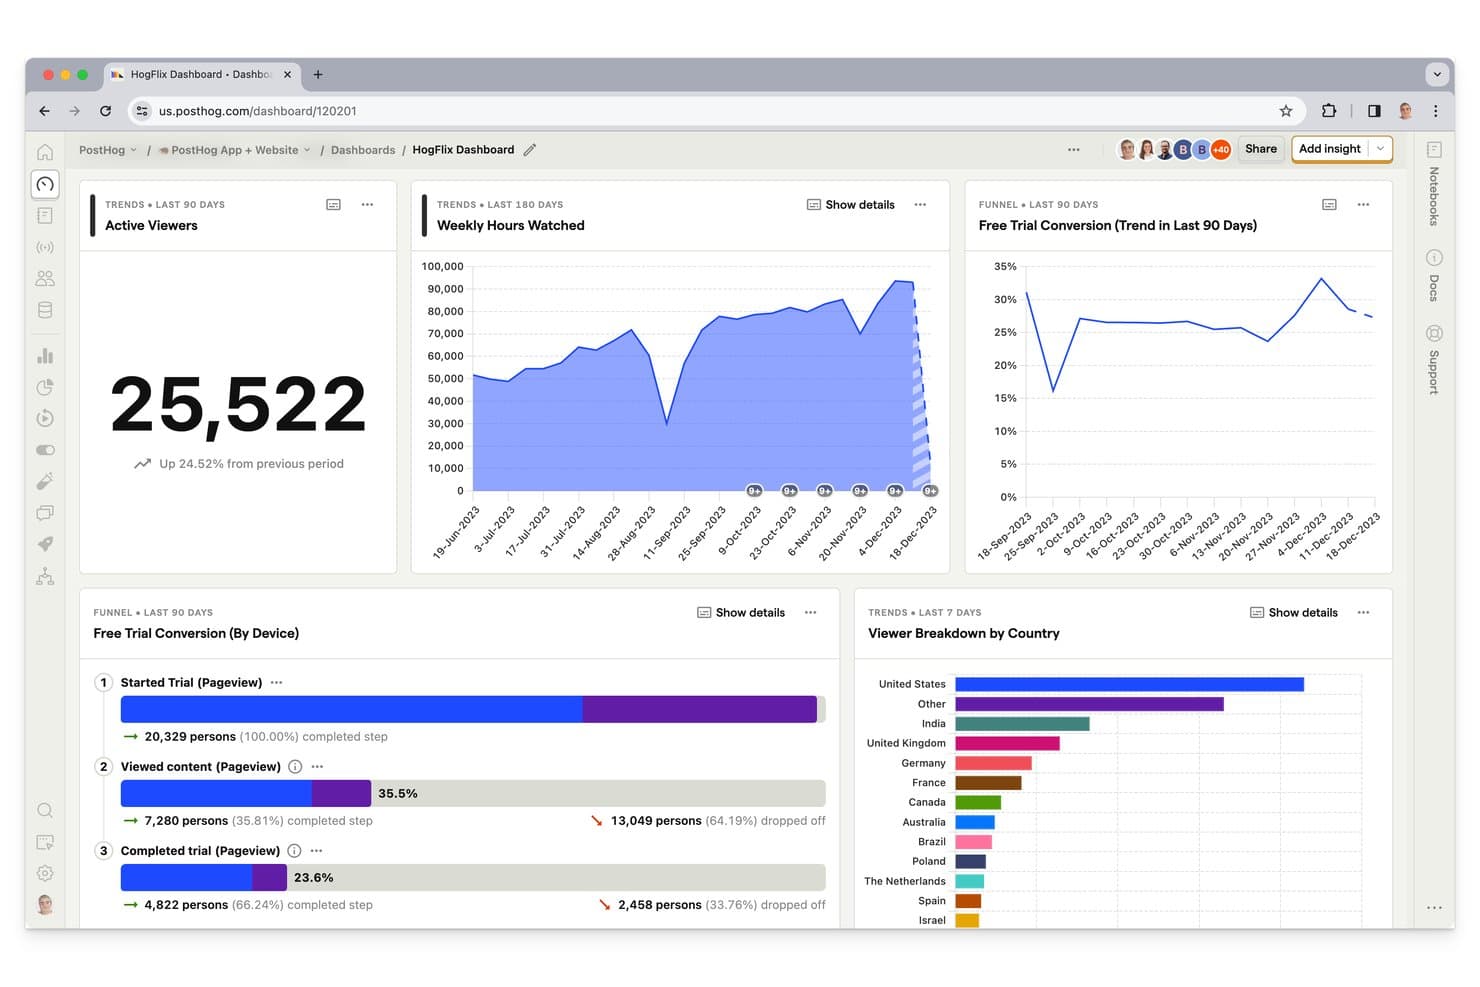
Task: Open the Home icon in the sidebar
Action: pos(45,152)
